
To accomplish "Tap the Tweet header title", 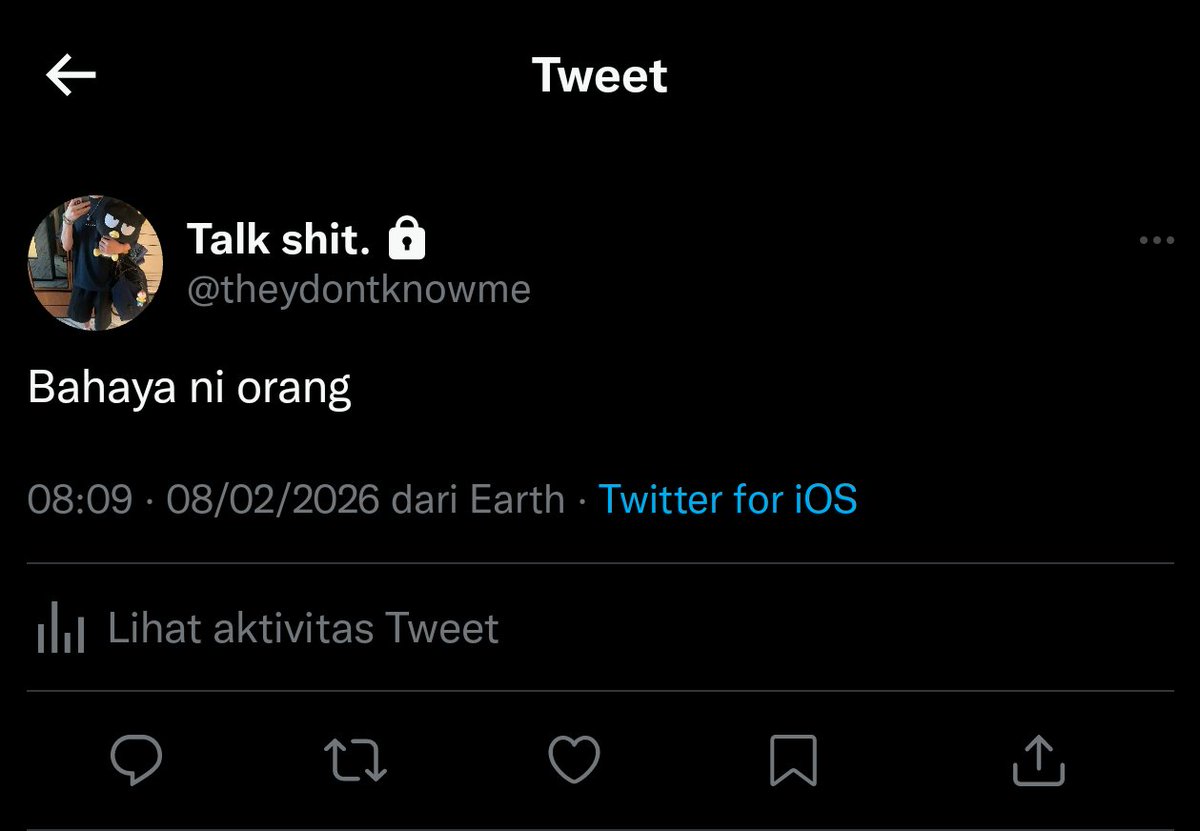I will pos(599,76).
